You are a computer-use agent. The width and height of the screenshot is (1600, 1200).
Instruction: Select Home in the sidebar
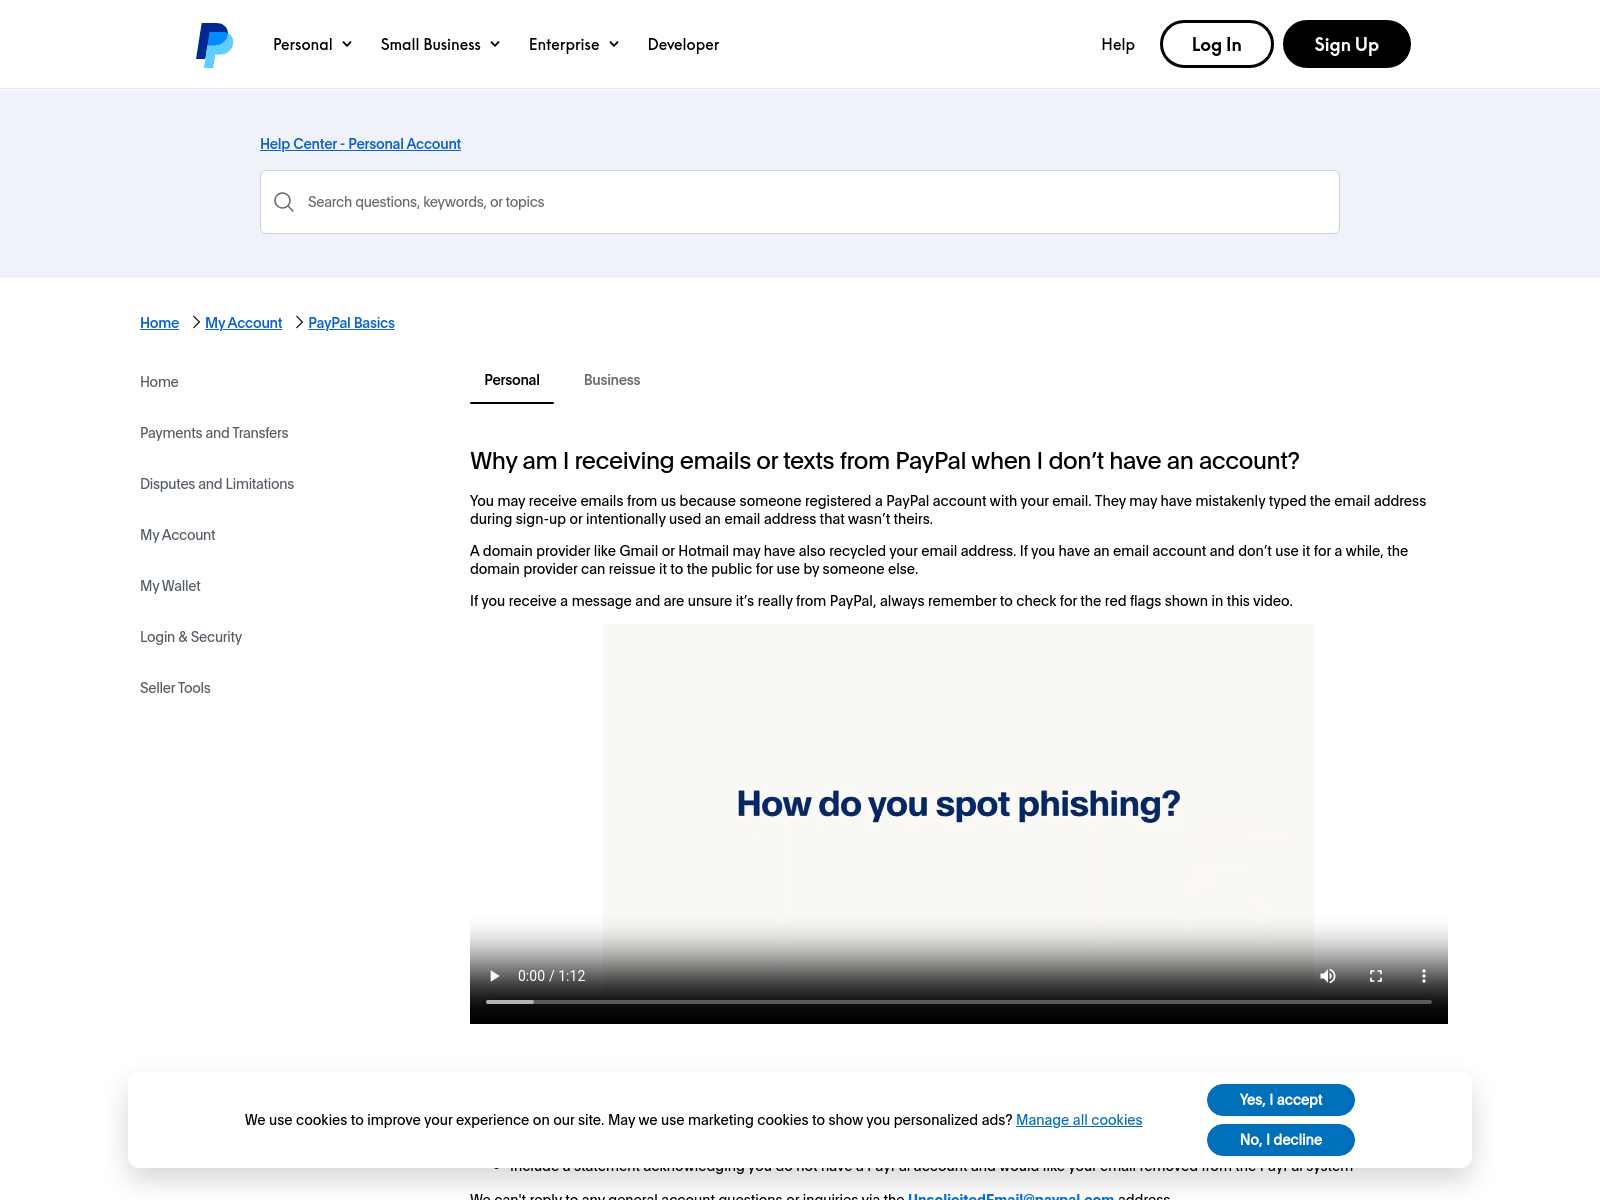tap(159, 382)
